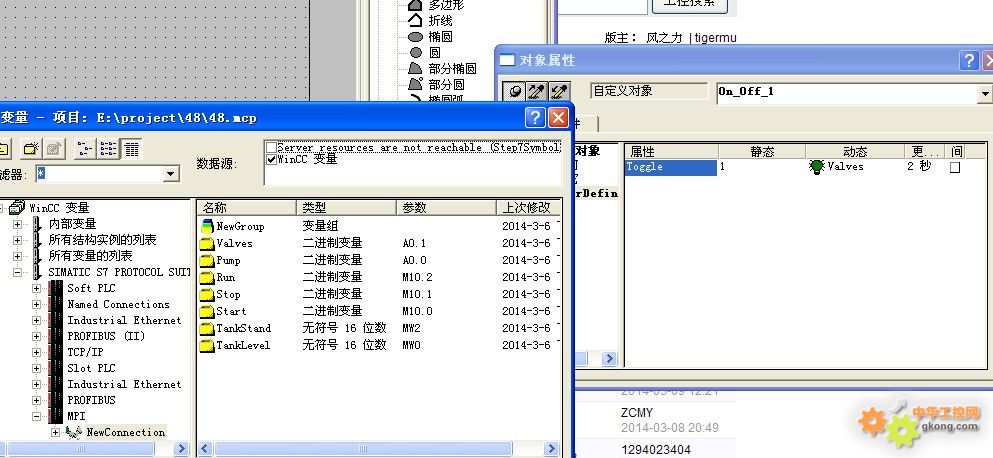Switch to the list view icon
993x458 pixels.
(x=108, y=149)
